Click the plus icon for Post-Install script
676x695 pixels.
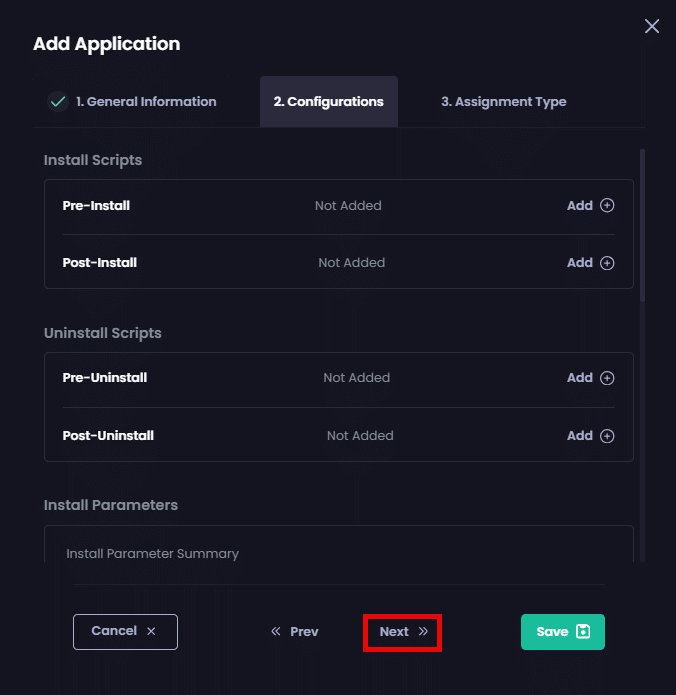(x=607, y=263)
